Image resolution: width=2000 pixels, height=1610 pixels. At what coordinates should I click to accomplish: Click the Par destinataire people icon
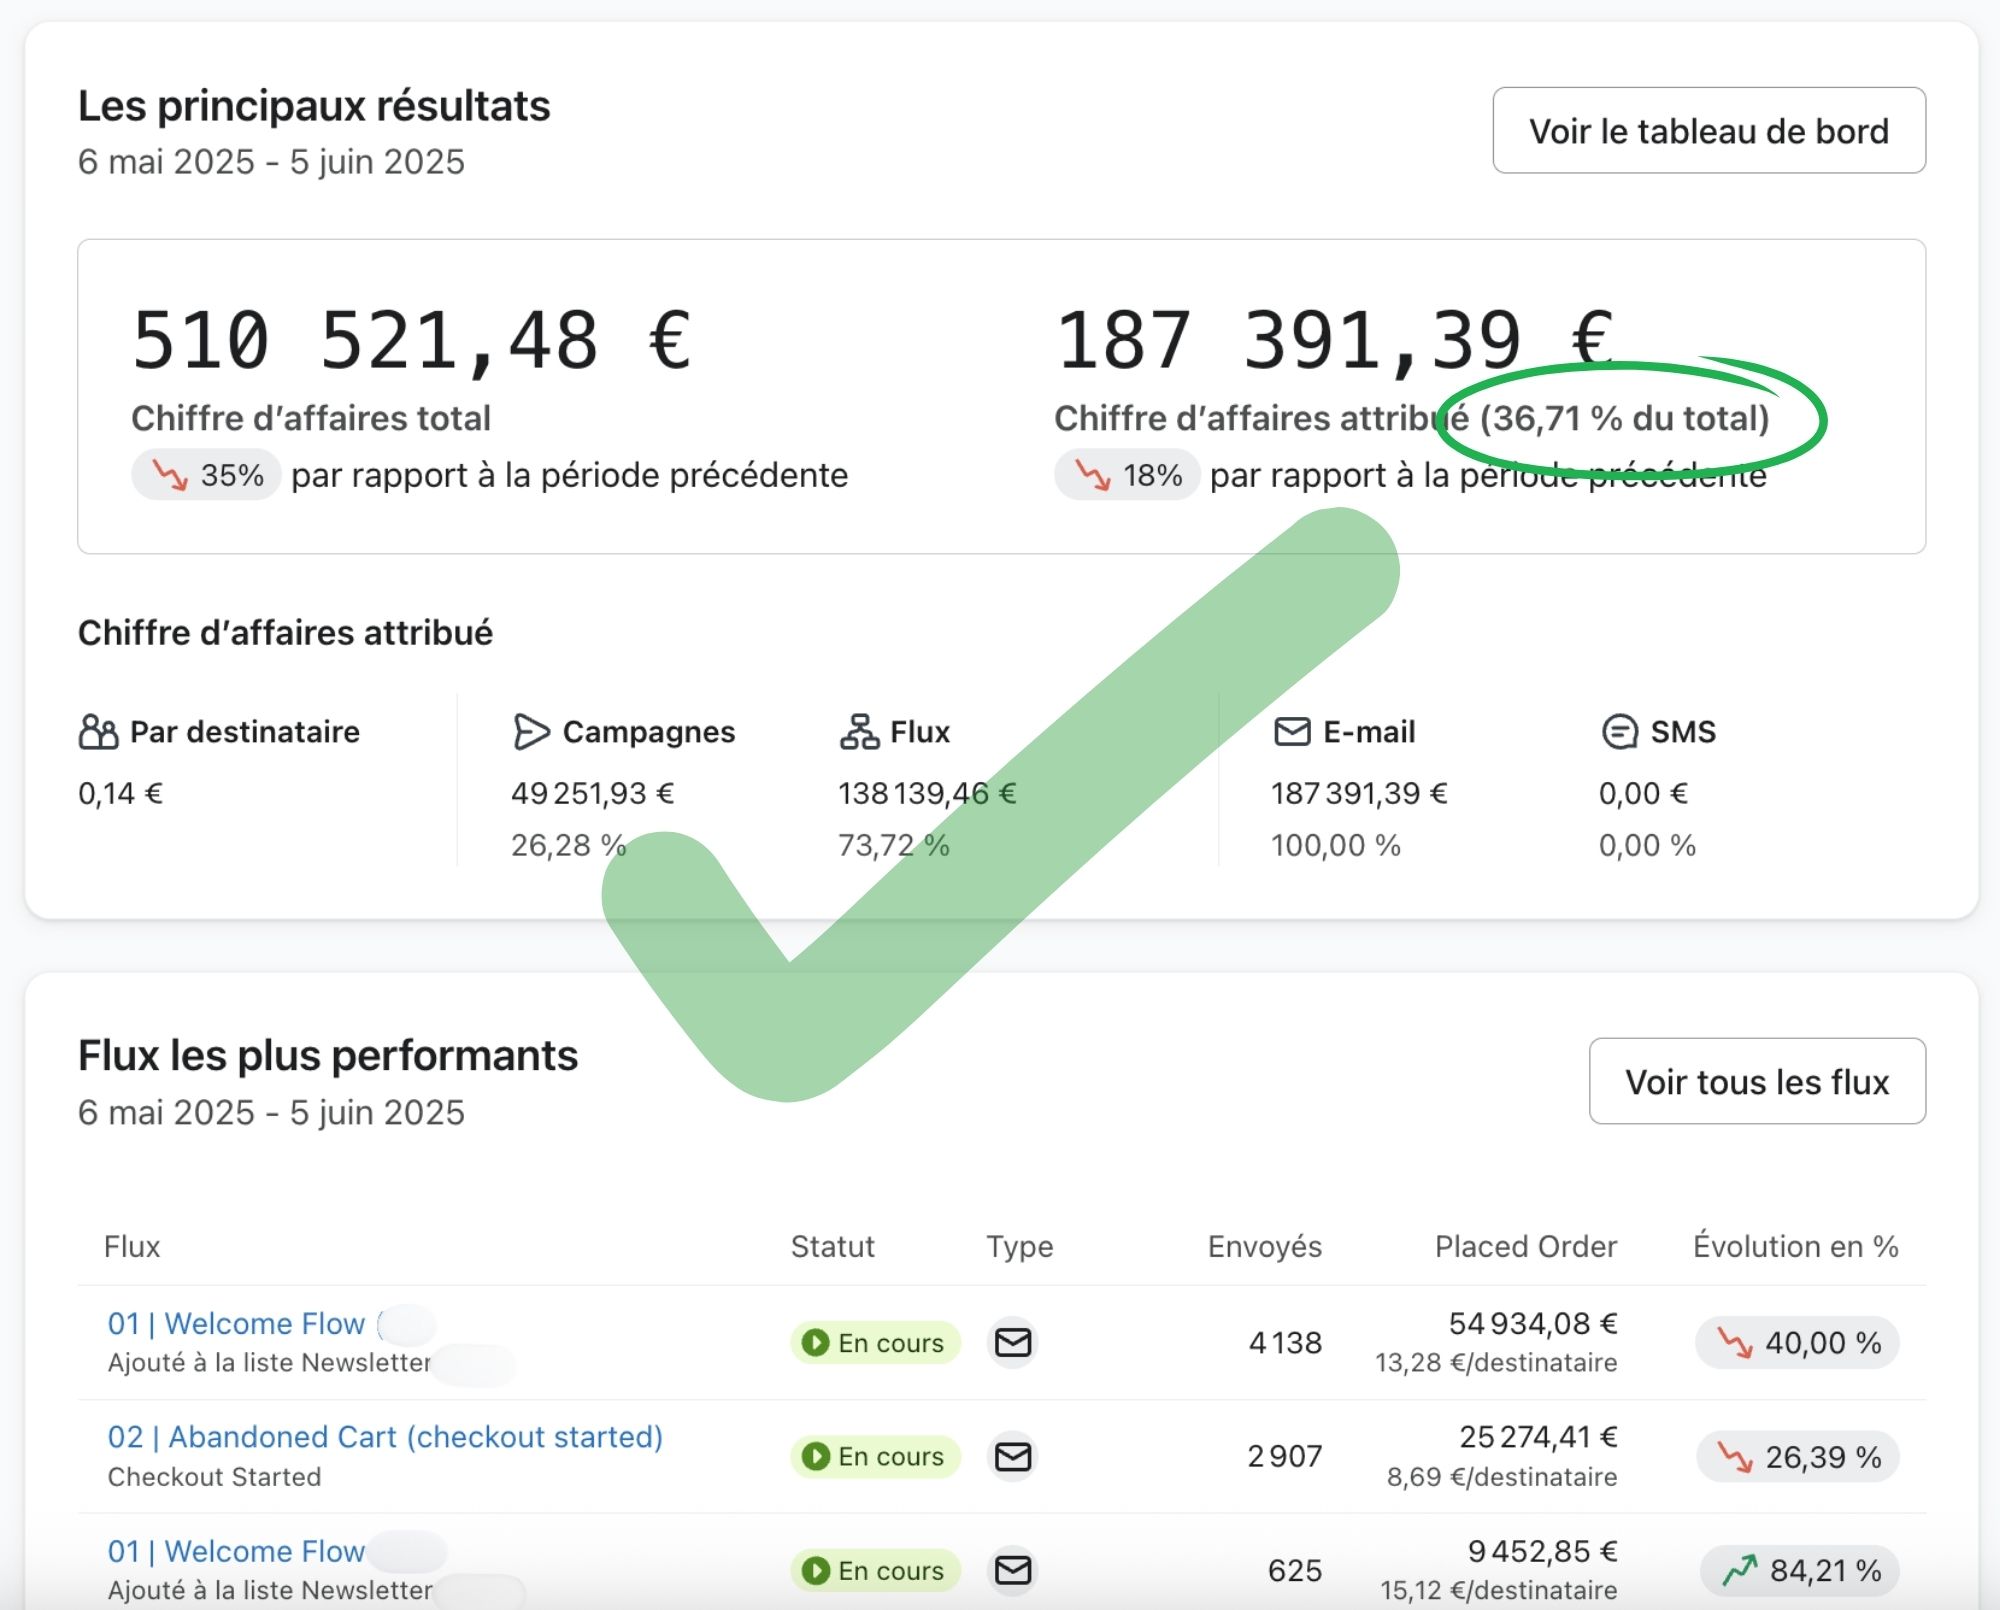coord(98,732)
